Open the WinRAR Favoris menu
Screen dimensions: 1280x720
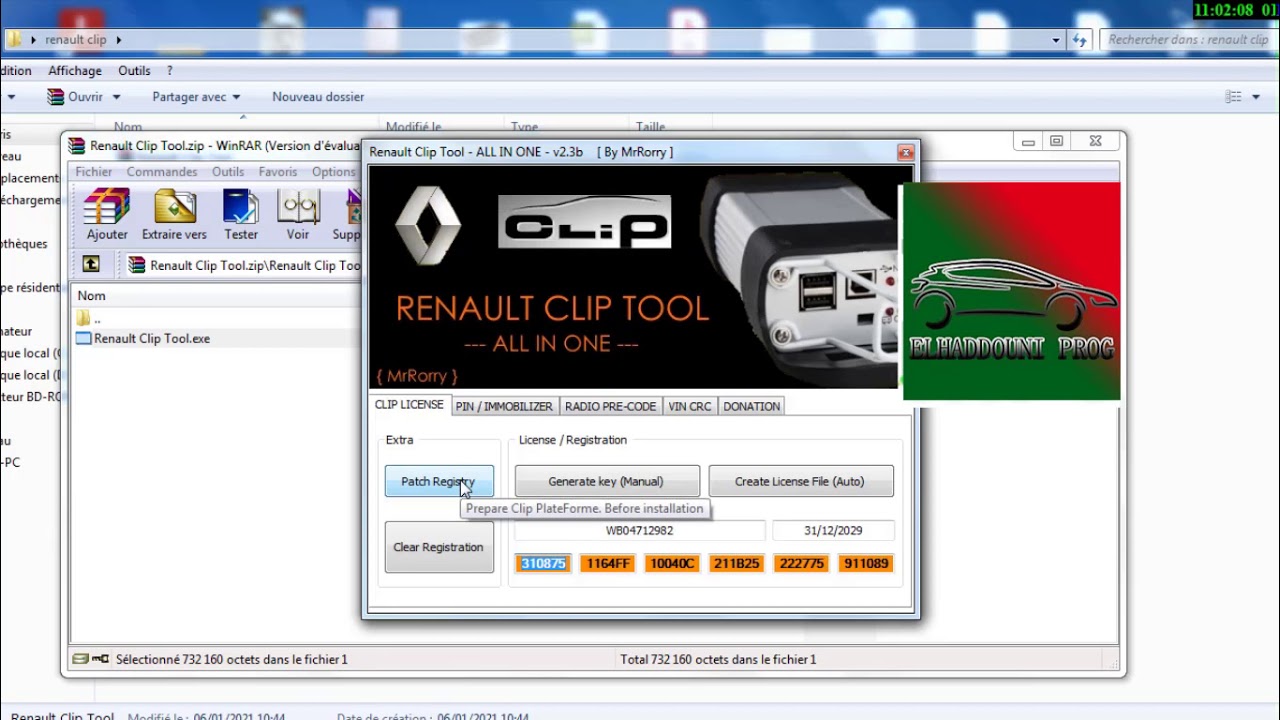(278, 172)
